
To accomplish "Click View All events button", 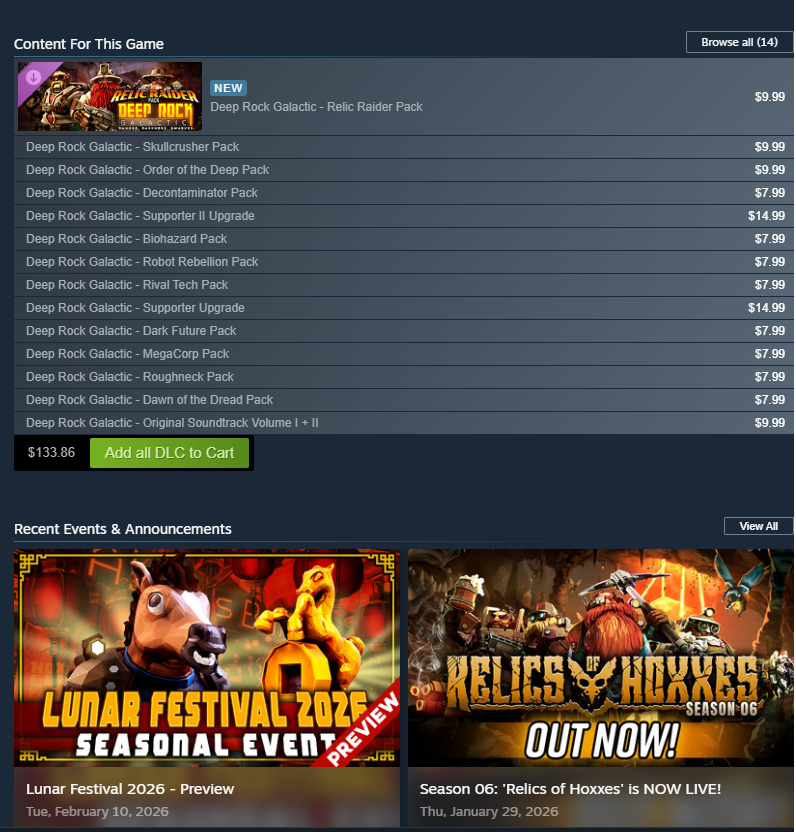I will click(x=758, y=526).
